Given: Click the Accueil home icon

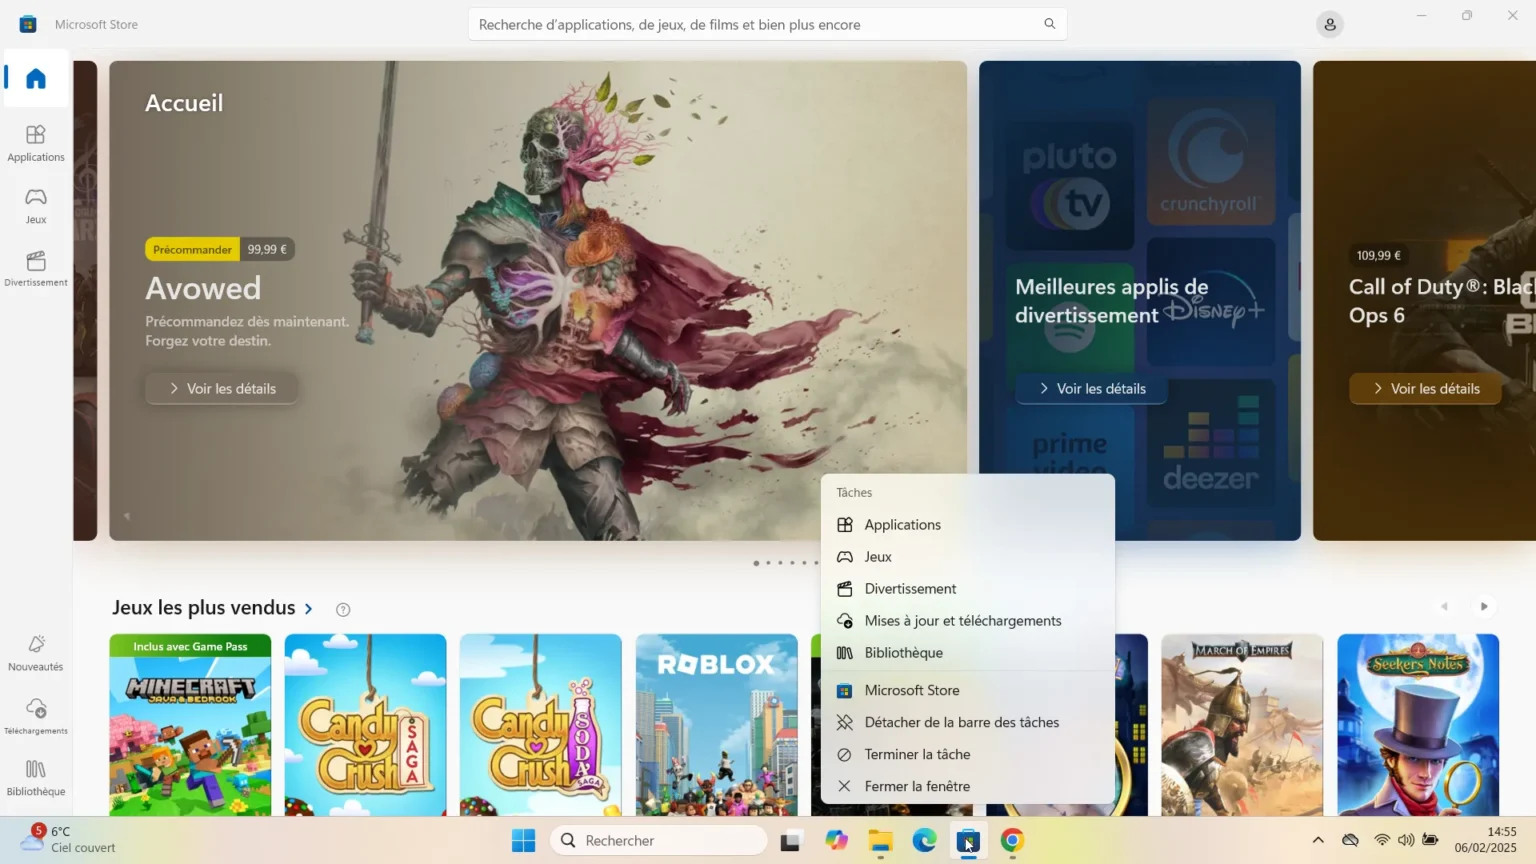Looking at the screenshot, I should click(x=36, y=79).
